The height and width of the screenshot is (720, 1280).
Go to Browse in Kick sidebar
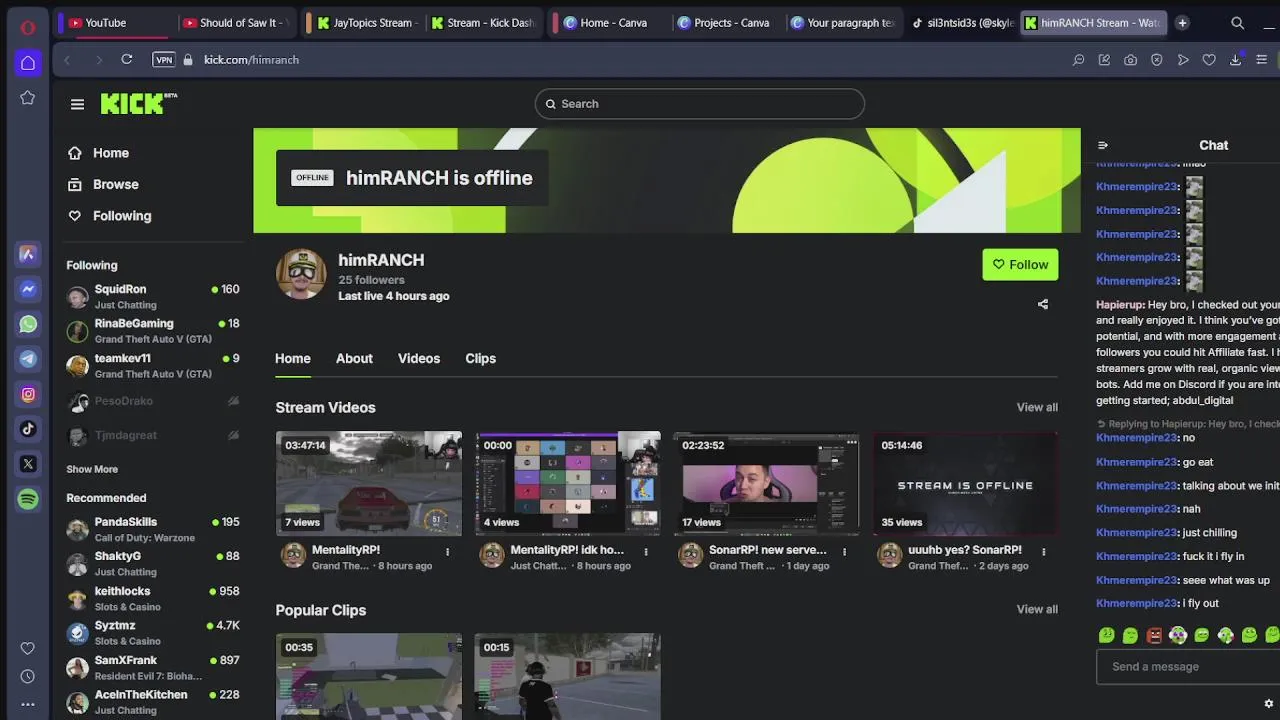(103, 184)
